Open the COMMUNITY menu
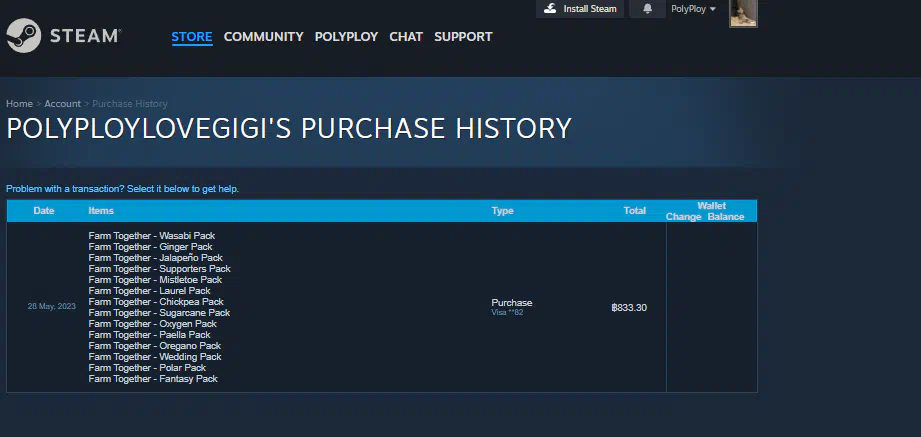 tap(263, 37)
